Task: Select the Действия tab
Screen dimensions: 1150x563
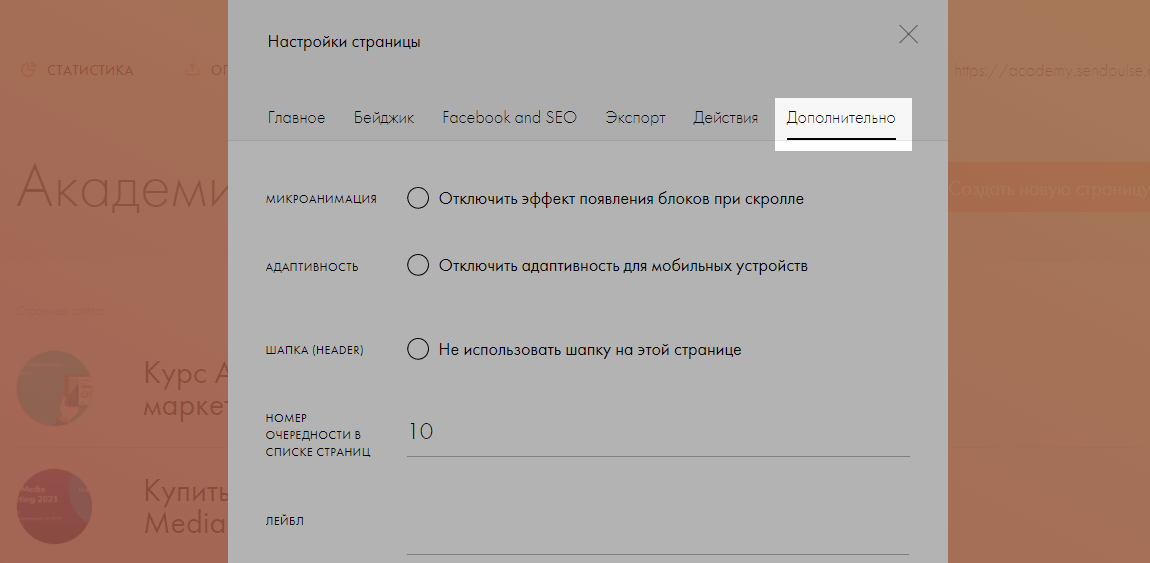Action: [725, 118]
